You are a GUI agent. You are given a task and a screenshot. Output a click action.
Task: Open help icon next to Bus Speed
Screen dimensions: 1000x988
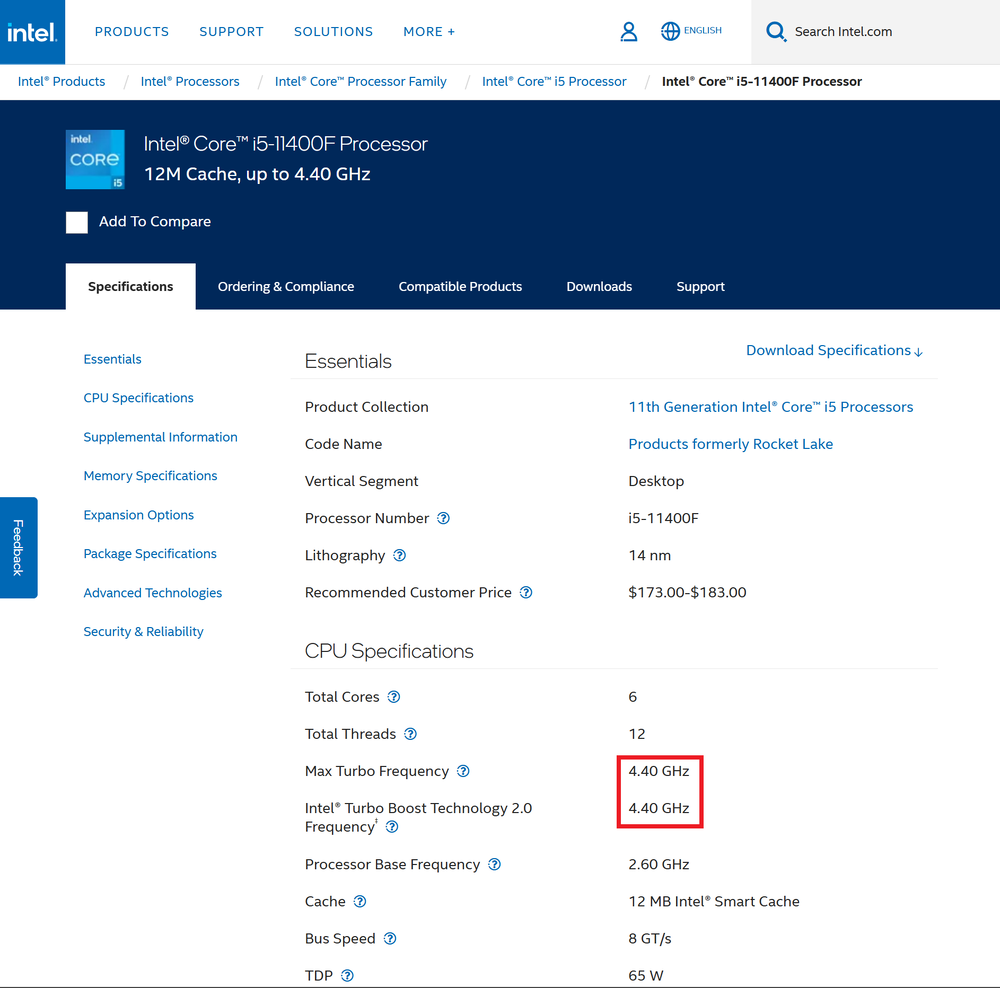(390, 938)
